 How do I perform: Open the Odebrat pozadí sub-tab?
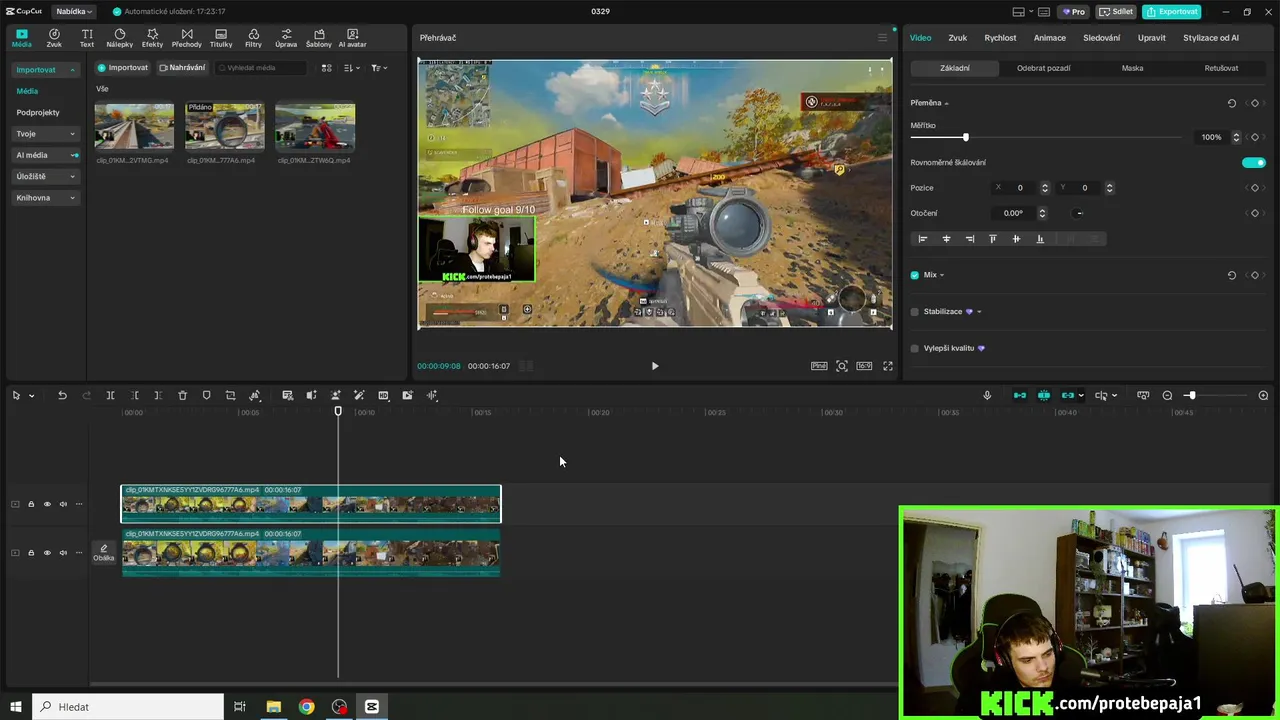click(x=1043, y=68)
